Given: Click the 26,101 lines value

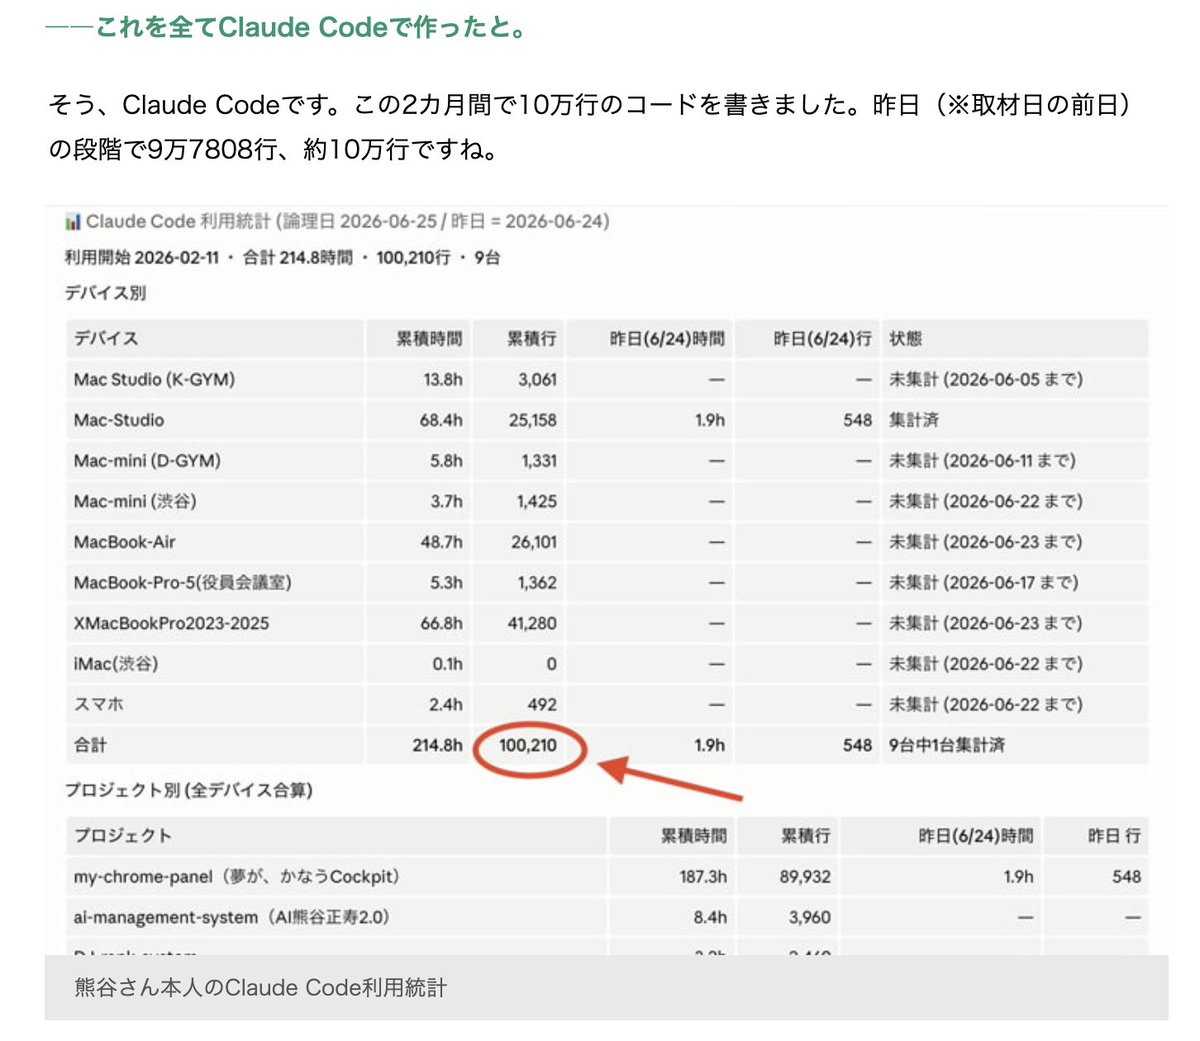Looking at the screenshot, I should pyautogui.click(x=534, y=542).
